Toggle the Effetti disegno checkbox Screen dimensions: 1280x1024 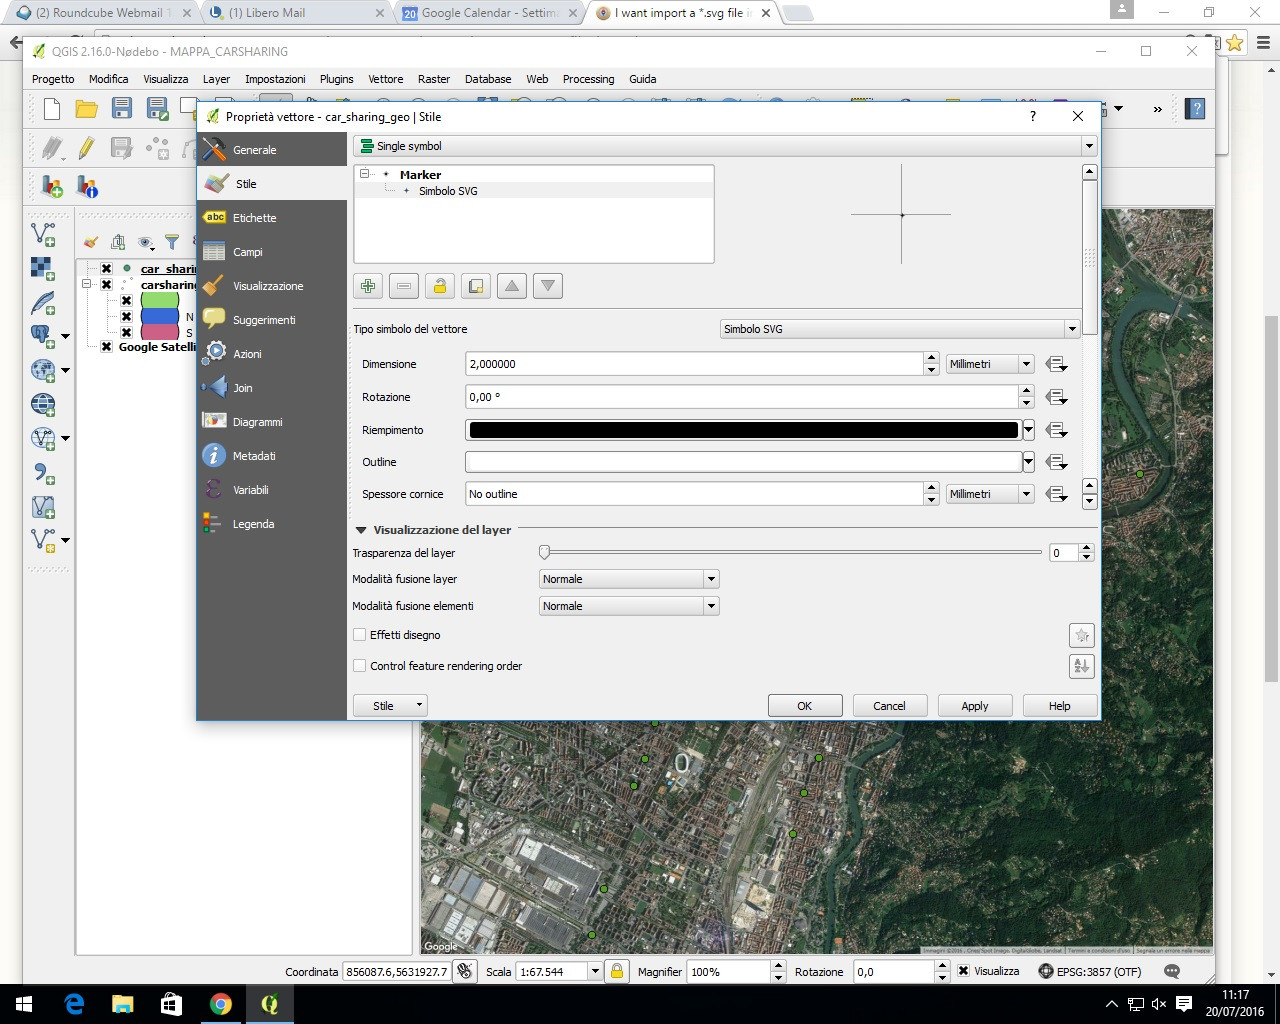[359, 635]
